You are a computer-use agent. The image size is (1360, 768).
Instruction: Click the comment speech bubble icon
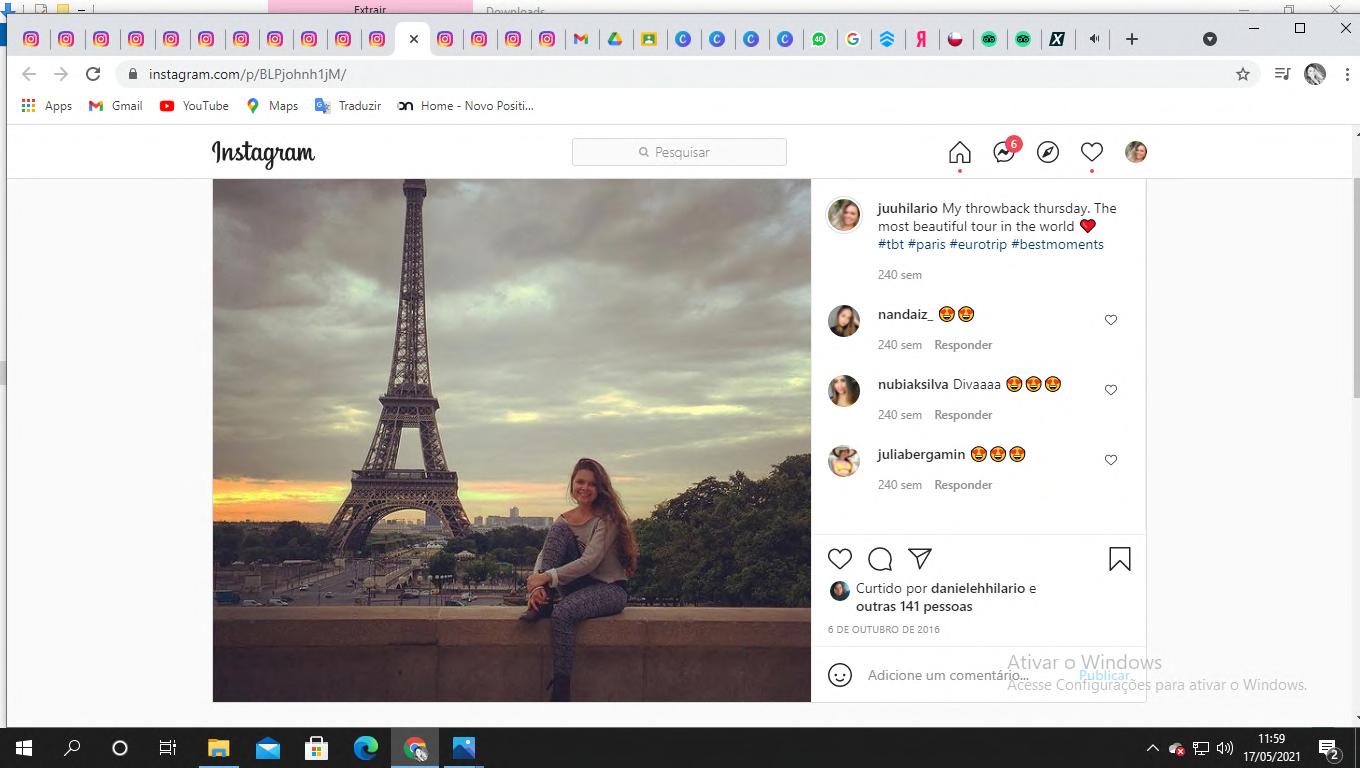[880, 559]
